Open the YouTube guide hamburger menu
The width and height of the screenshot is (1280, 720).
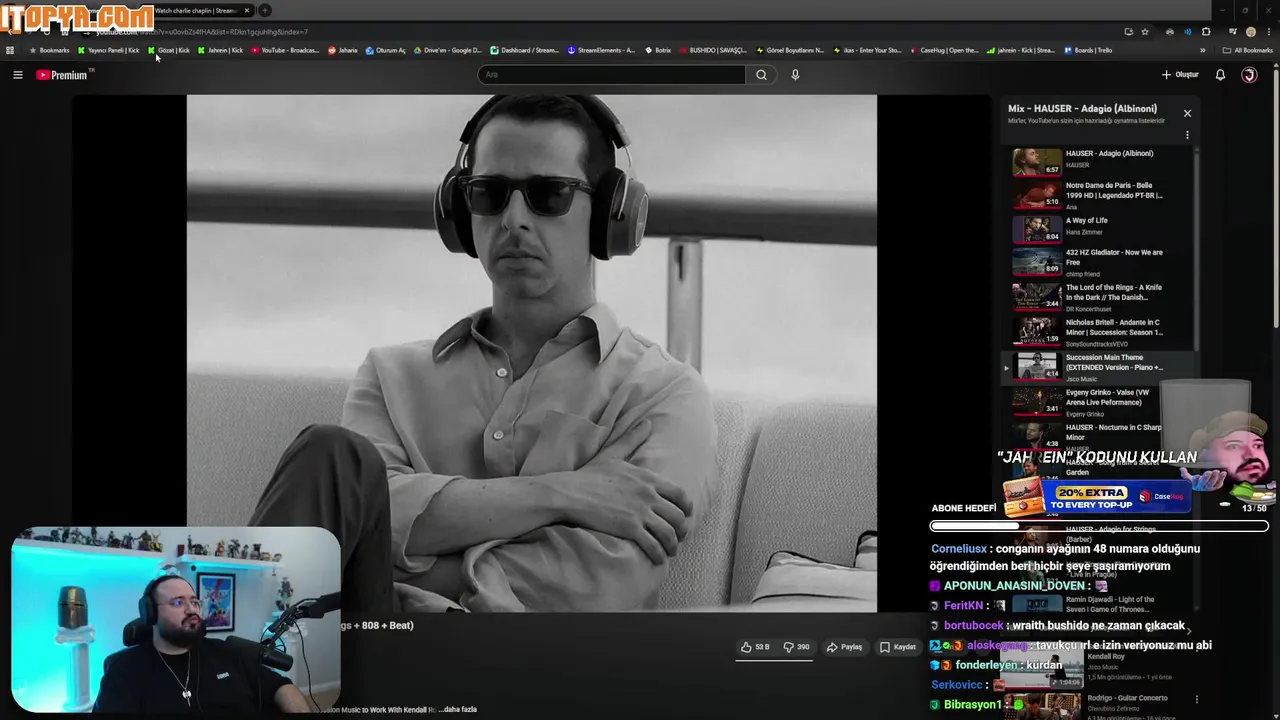point(18,75)
